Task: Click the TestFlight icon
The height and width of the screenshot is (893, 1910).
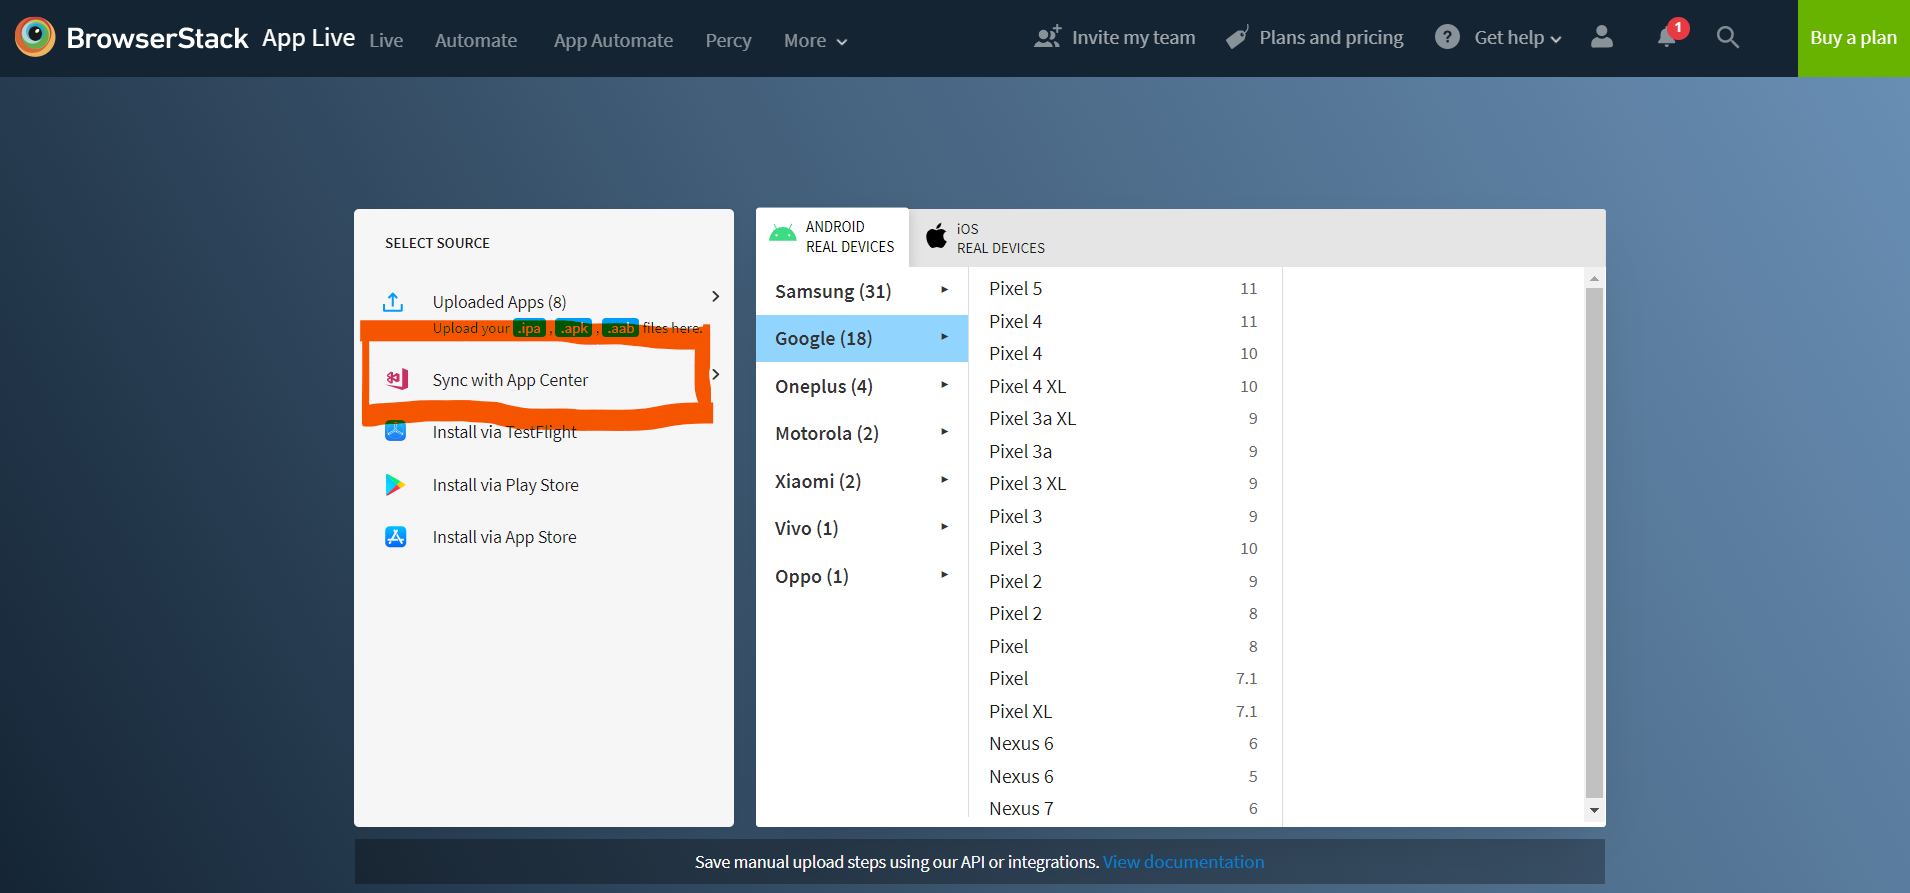Action: pos(396,431)
